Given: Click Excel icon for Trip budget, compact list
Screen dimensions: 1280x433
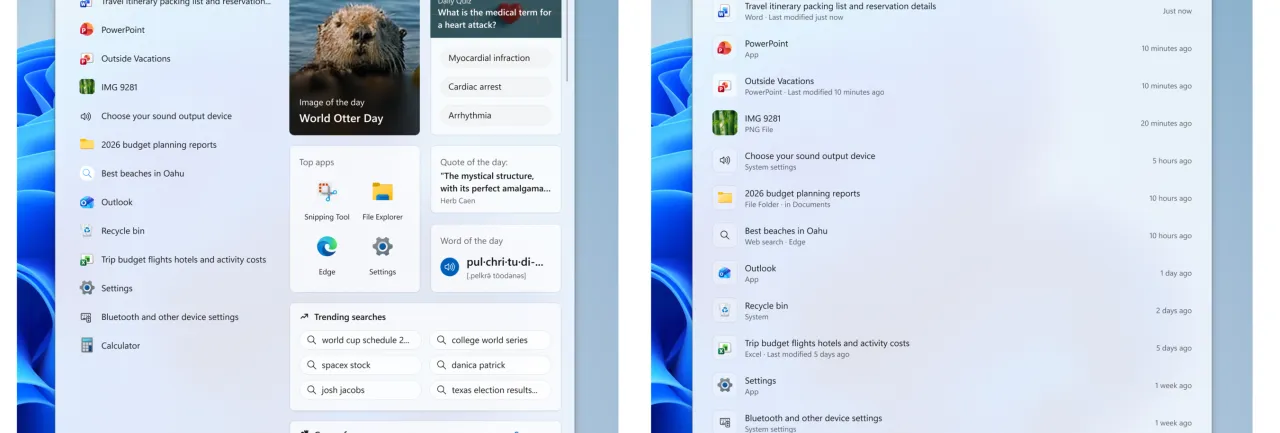Looking at the screenshot, I should click(x=87, y=259).
